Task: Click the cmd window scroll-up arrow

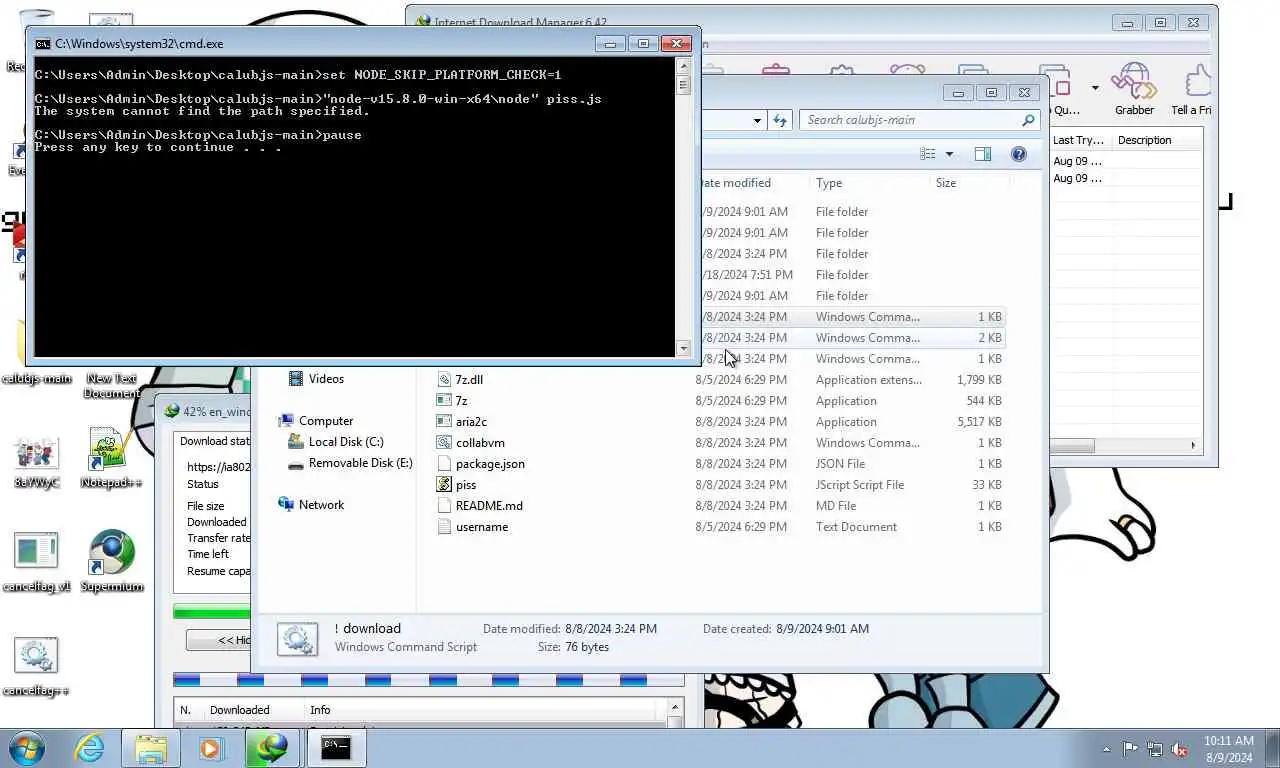Action: coord(683,66)
